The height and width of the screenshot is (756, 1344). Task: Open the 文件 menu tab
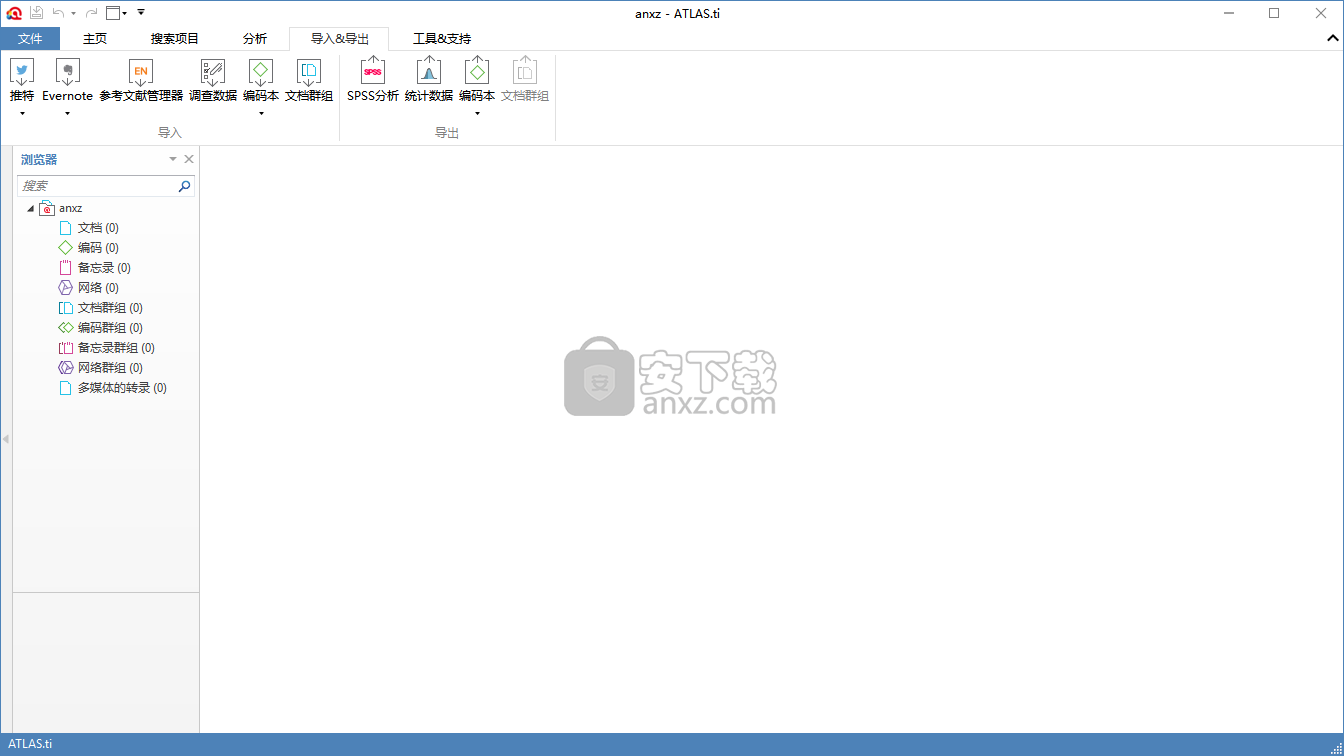30,39
